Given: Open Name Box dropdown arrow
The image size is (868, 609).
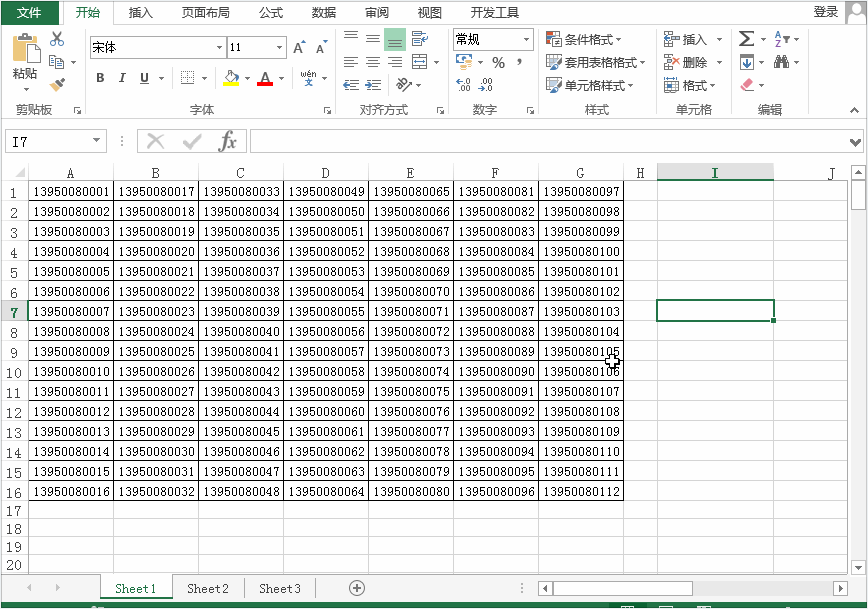Looking at the screenshot, I should pyautogui.click(x=96, y=141).
